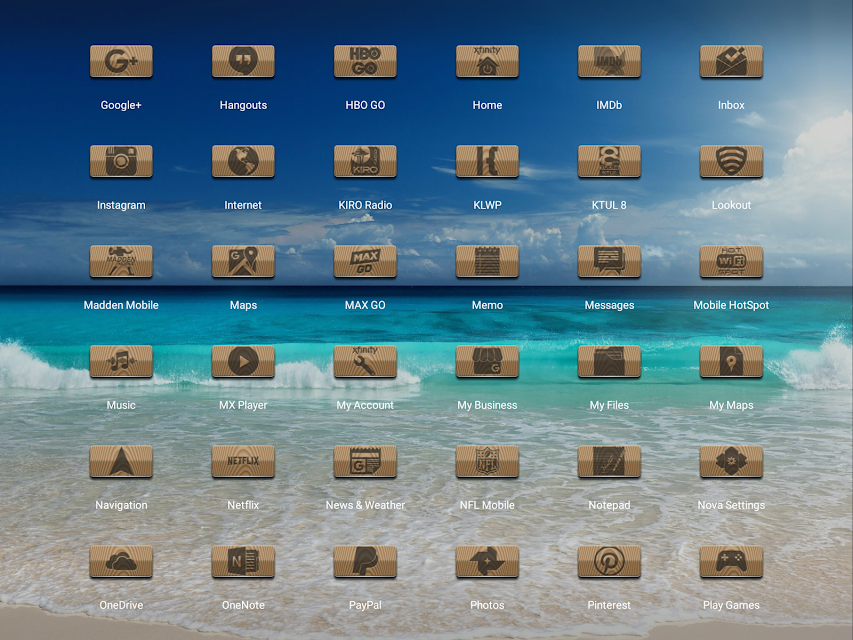Click the 'Madden Mobile' label text
This screenshot has width=853, height=640.
121,305
